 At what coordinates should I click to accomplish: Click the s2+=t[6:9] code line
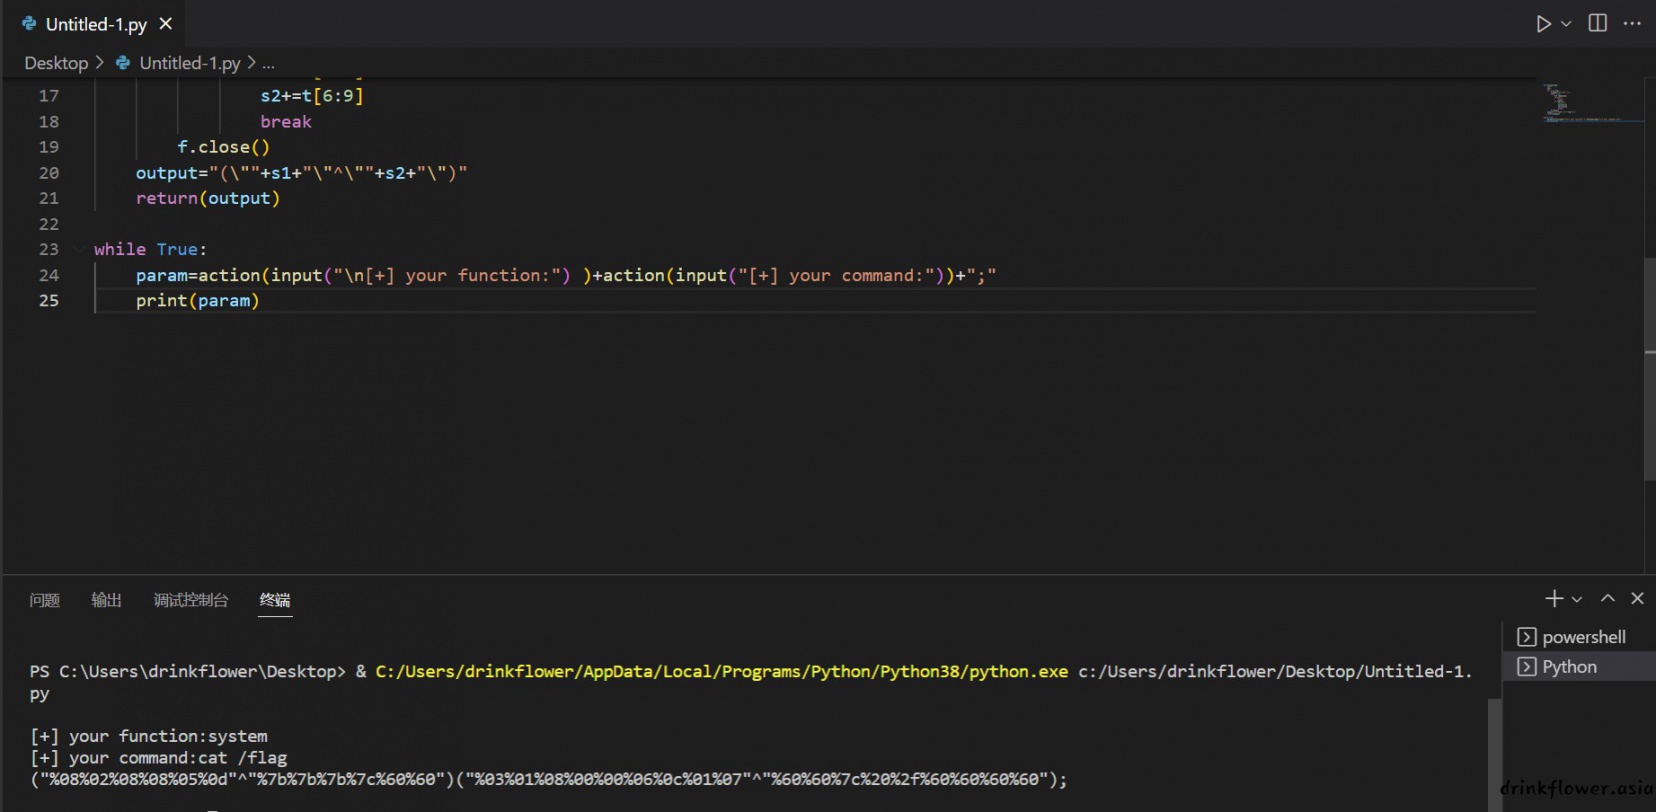click(312, 96)
